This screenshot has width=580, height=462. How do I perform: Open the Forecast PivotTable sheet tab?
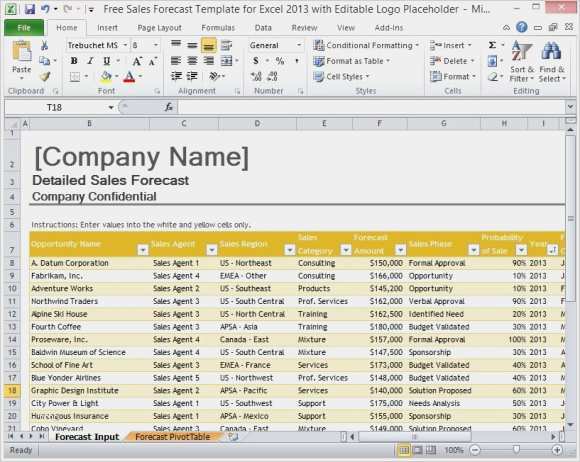point(172,437)
